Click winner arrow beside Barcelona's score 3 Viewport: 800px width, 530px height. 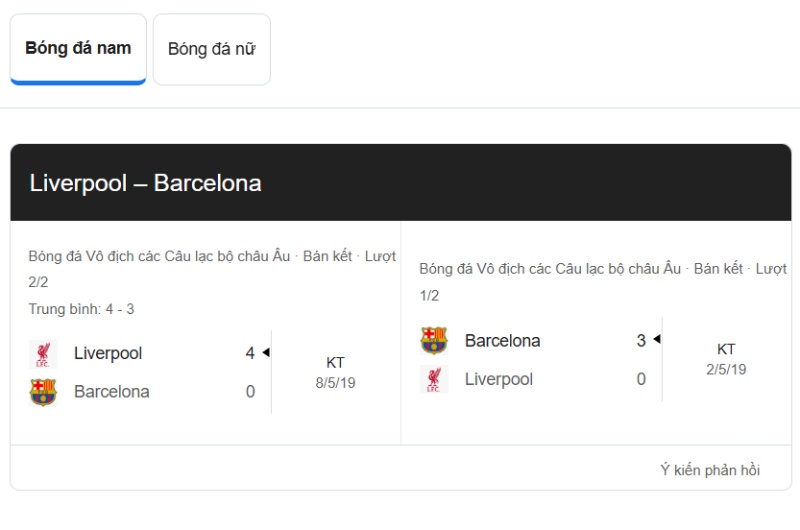(657, 339)
